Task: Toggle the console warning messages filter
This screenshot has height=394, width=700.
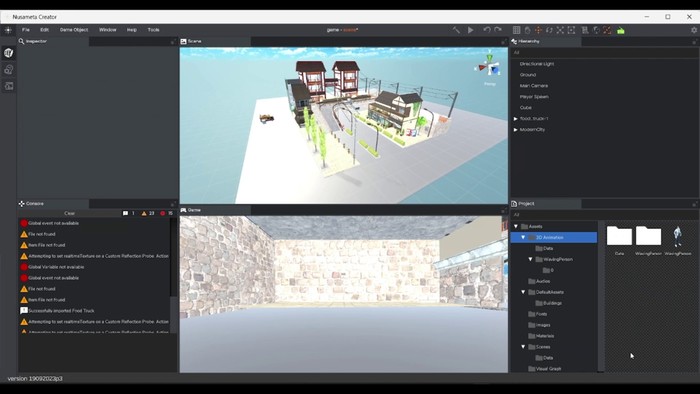Action: point(148,213)
